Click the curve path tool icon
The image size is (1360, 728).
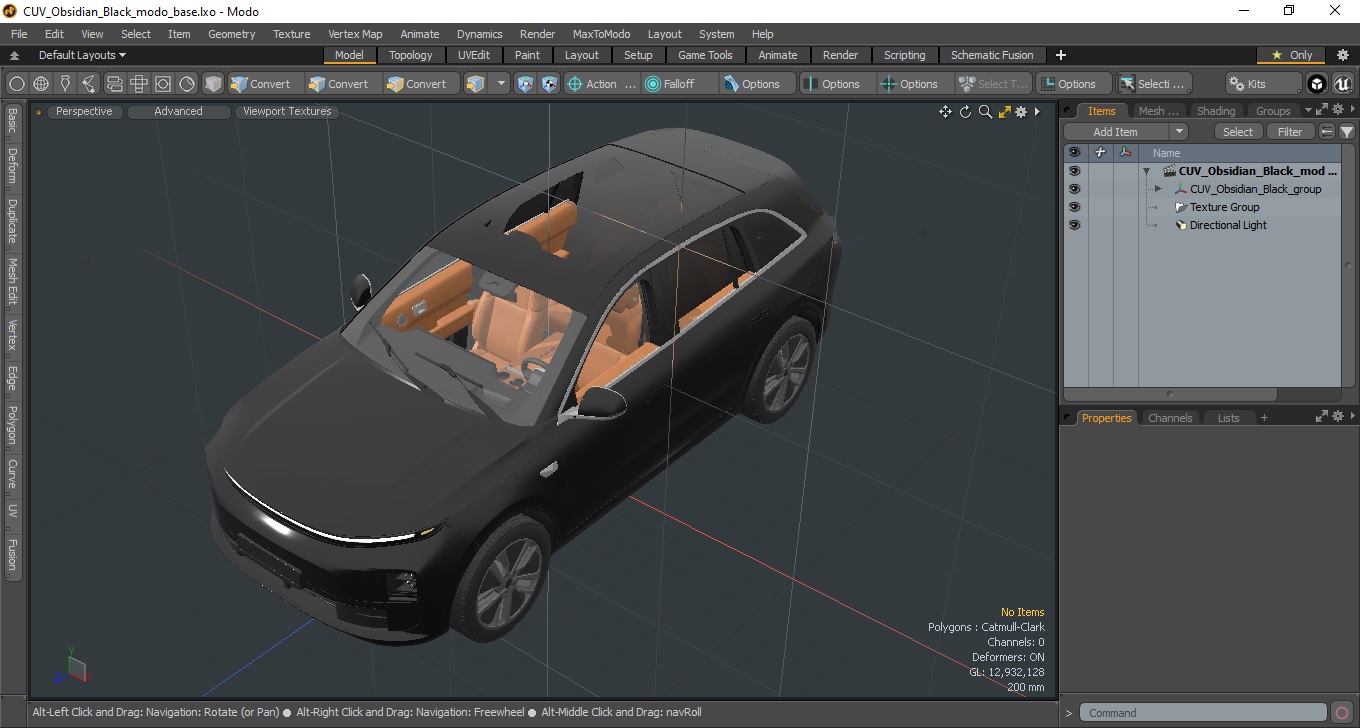89,84
